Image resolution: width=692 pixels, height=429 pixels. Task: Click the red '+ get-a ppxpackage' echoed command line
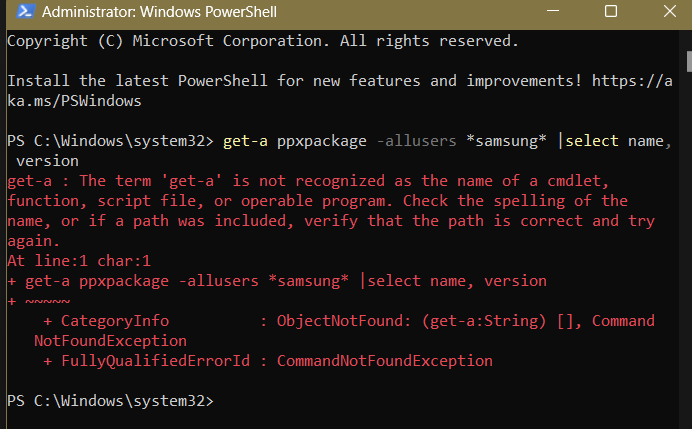point(277,281)
